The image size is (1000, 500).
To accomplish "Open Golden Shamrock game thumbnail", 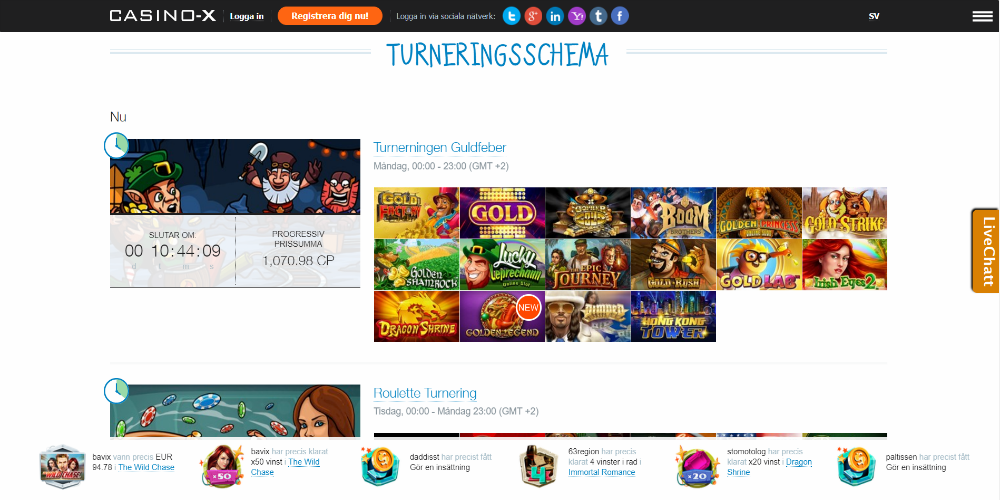I will click(416, 265).
